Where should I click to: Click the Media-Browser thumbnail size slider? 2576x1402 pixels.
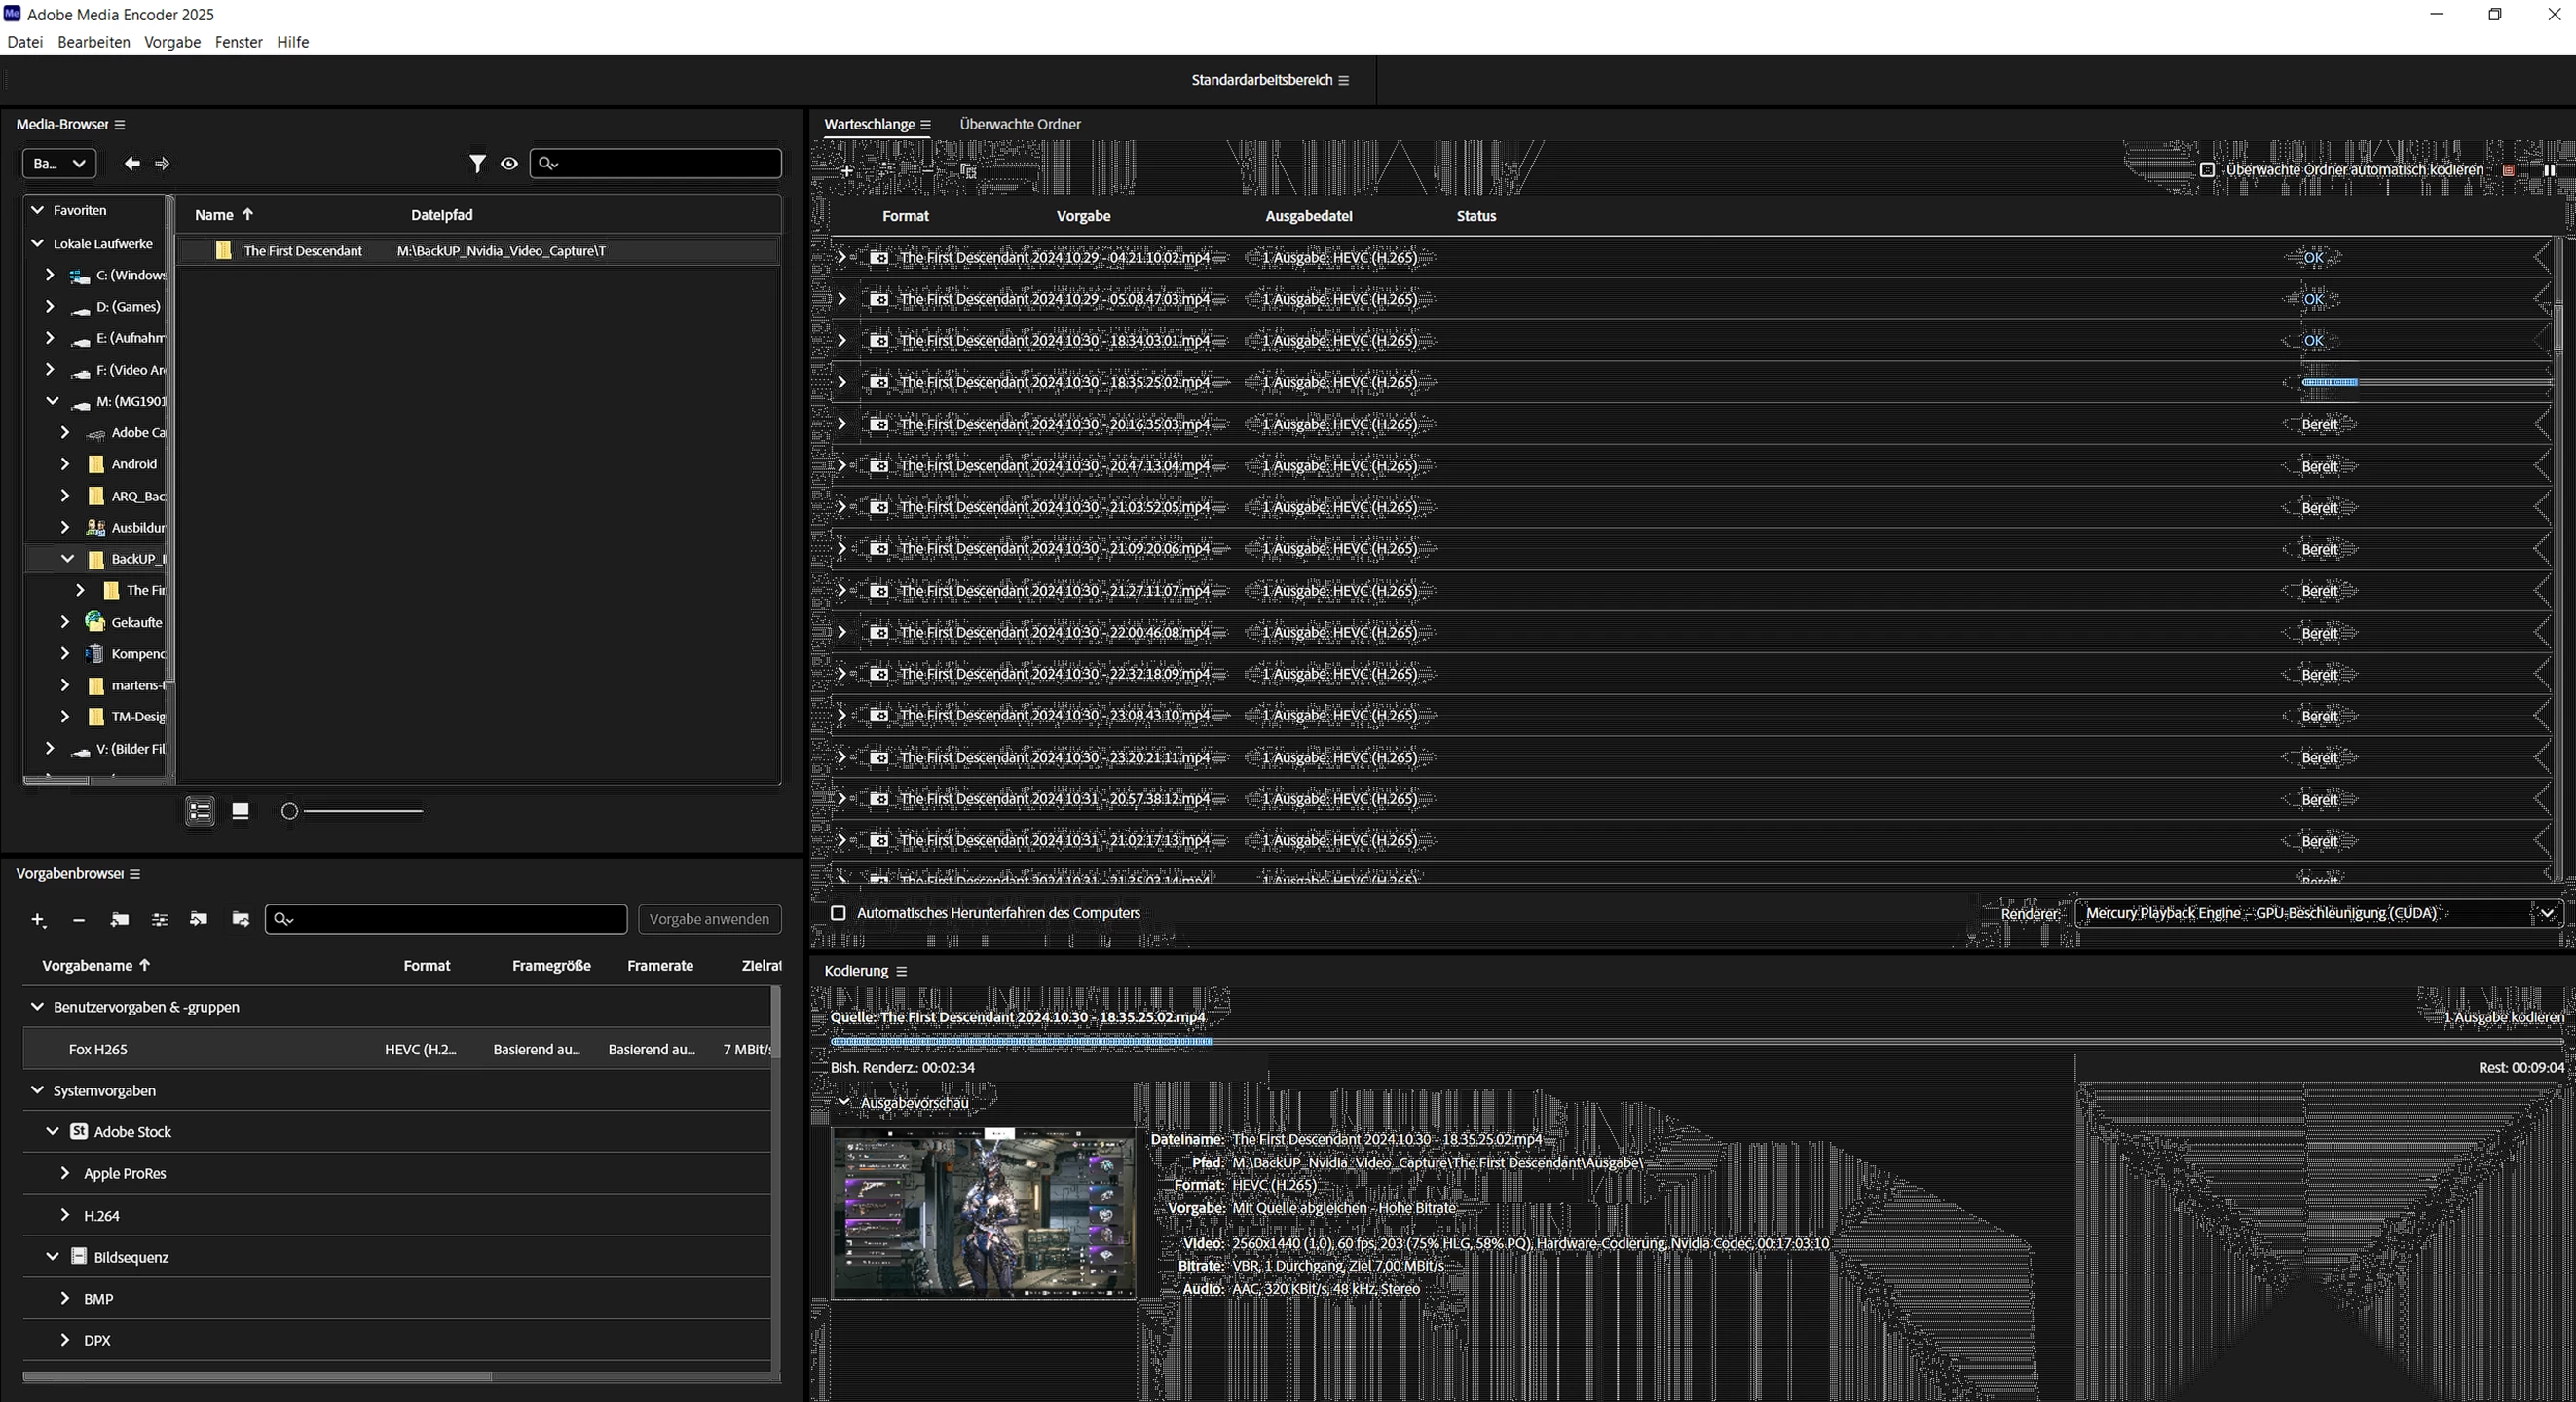[x=355, y=811]
